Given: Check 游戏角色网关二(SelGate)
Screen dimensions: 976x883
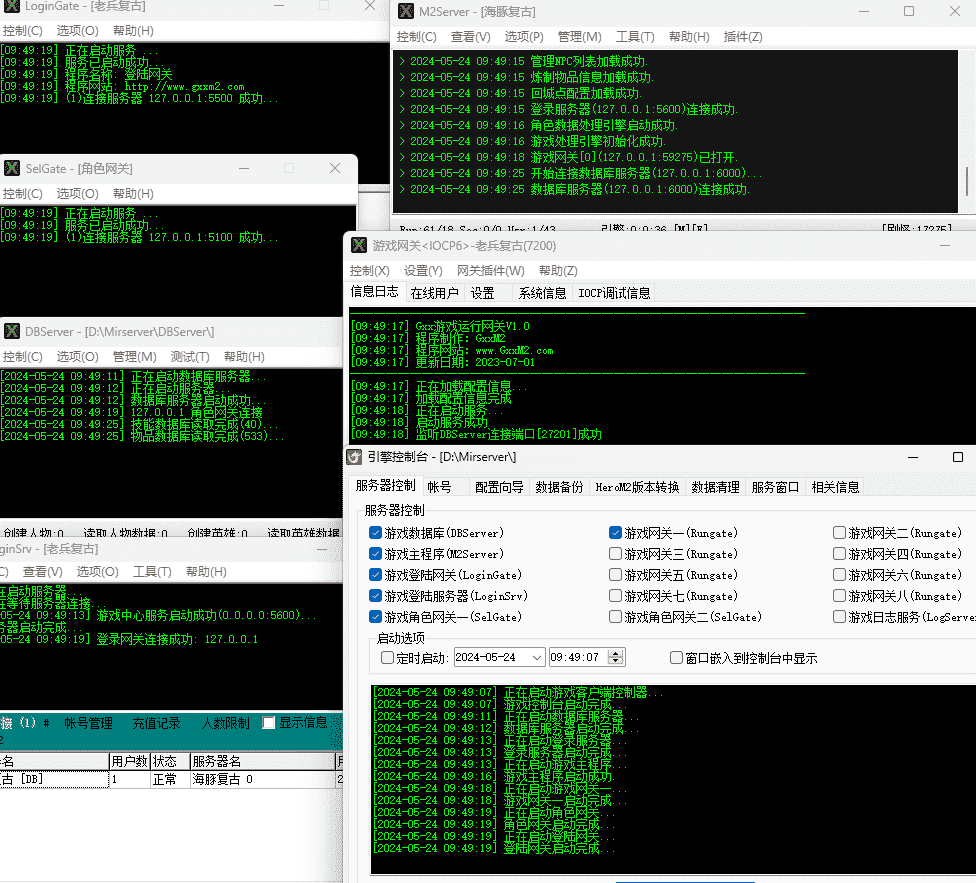Looking at the screenshot, I should [x=615, y=617].
